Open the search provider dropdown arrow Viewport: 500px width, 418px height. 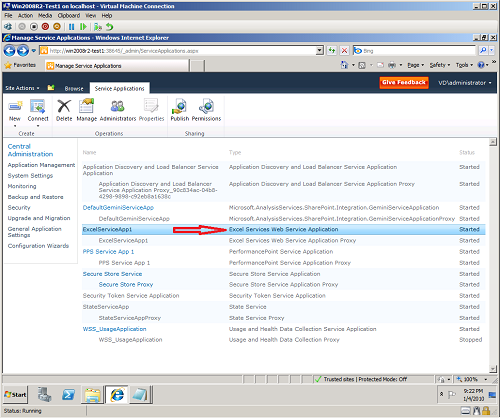tap(491, 50)
